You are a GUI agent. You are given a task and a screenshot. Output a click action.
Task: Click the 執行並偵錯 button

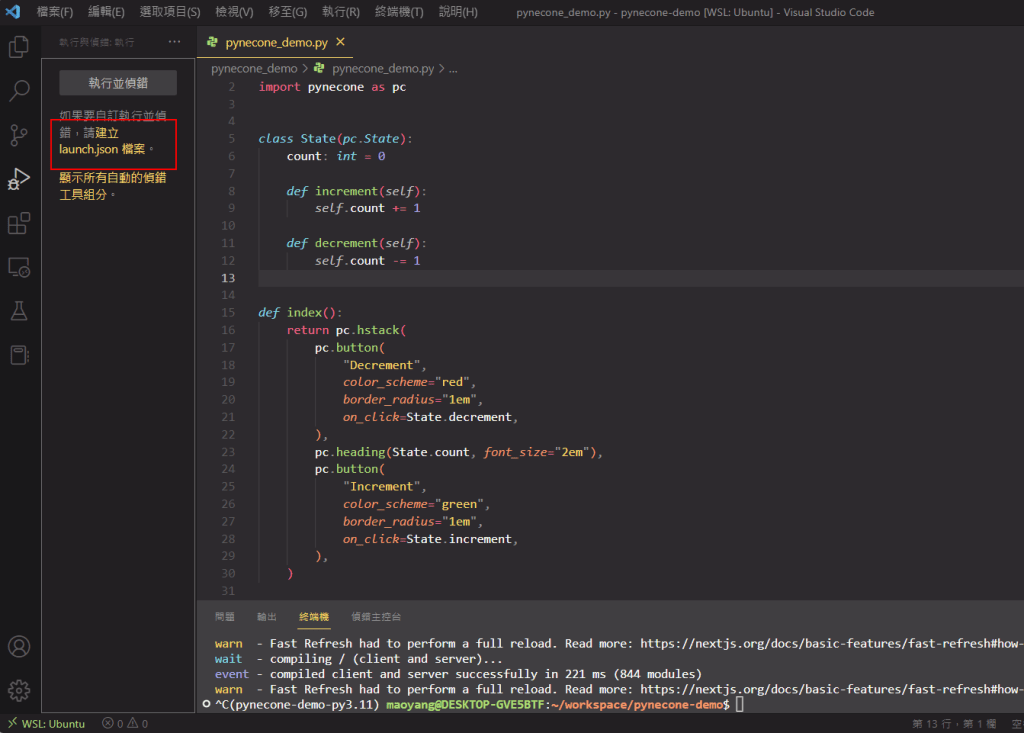click(x=118, y=83)
